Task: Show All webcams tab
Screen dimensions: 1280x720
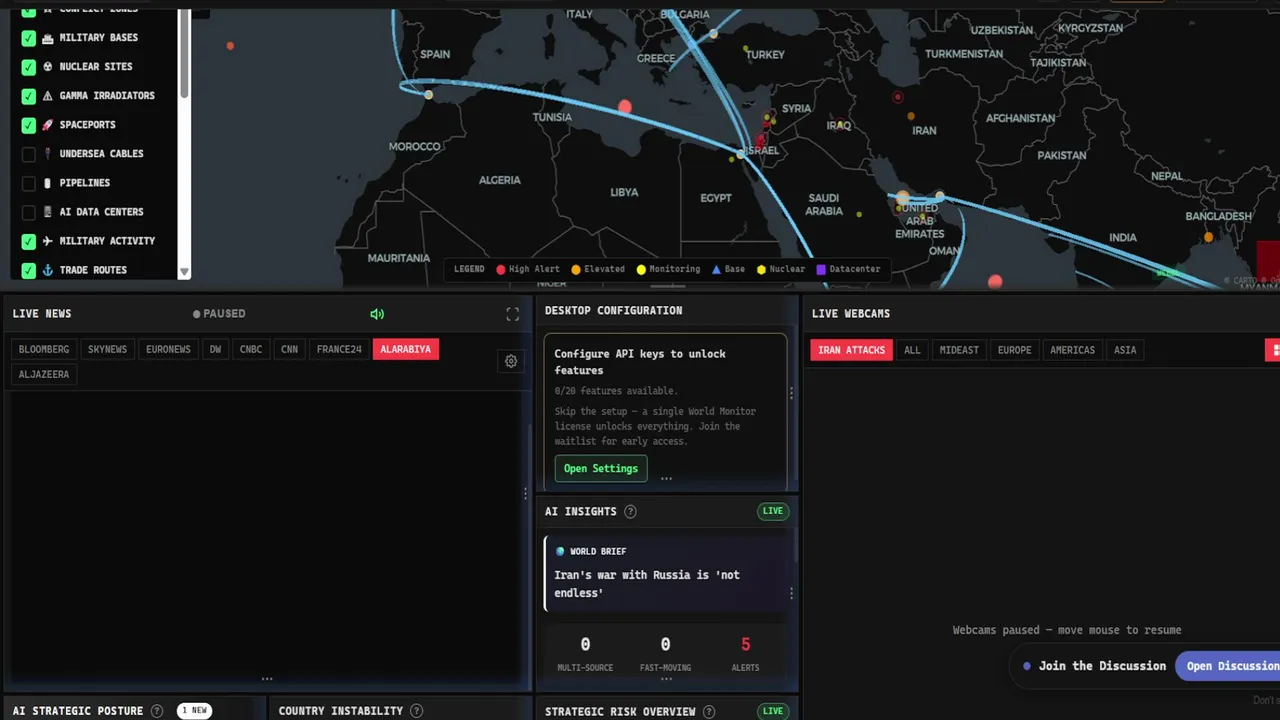Action: point(912,350)
